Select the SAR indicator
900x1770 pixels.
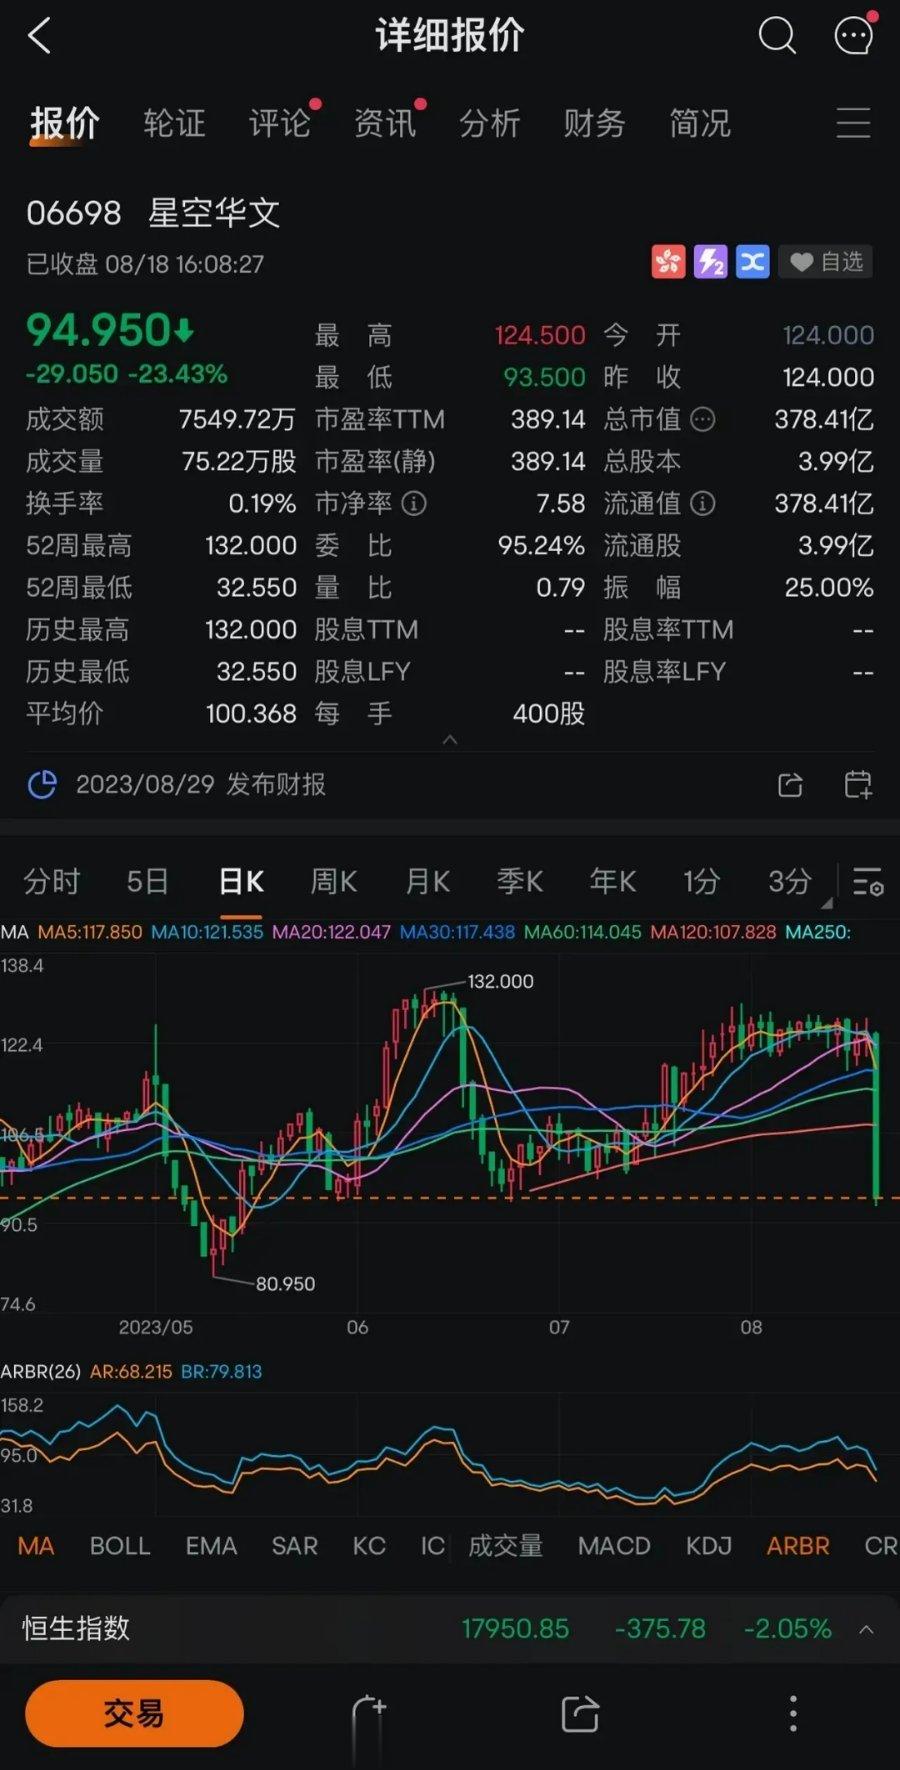tap(295, 1546)
